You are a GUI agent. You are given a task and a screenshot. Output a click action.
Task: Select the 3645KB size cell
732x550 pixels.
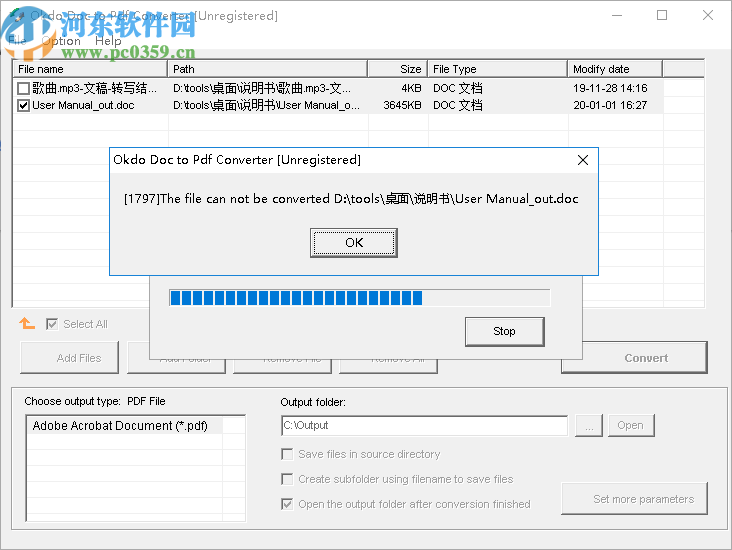402,106
